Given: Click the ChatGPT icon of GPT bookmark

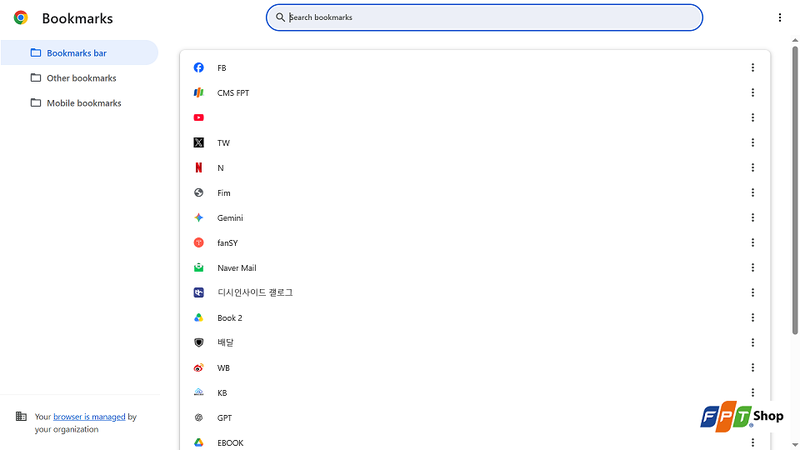Looking at the screenshot, I should pyautogui.click(x=198, y=418).
